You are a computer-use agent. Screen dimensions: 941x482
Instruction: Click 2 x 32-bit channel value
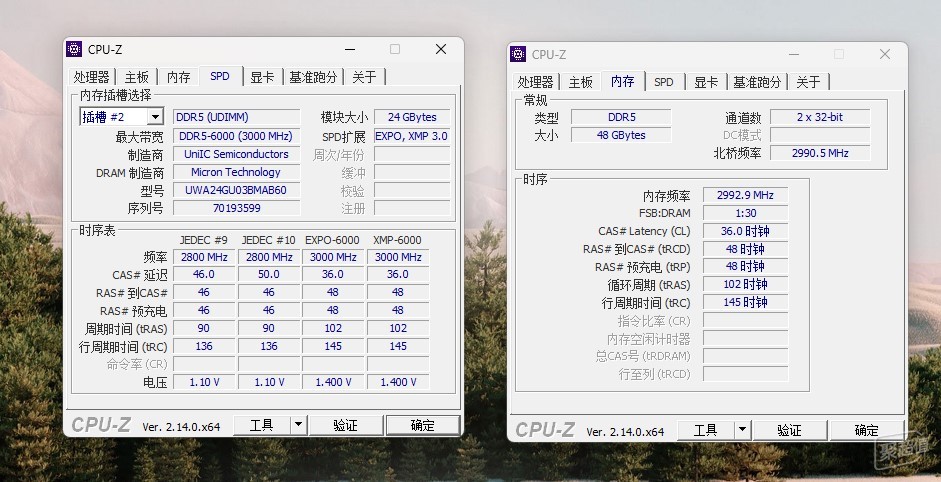click(x=820, y=117)
